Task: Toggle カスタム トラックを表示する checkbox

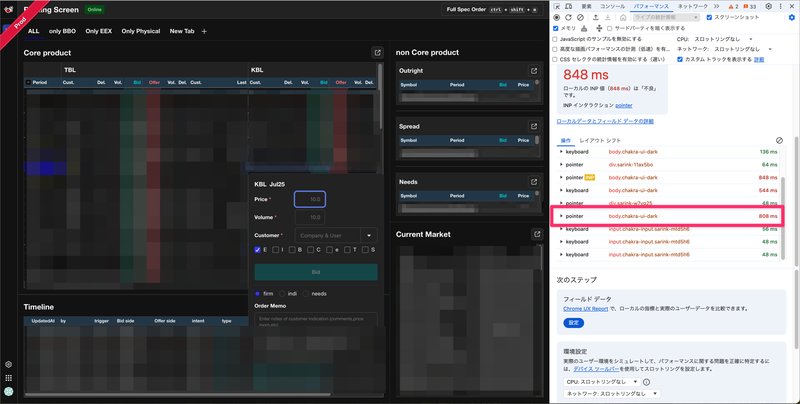Action: click(680, 60)
